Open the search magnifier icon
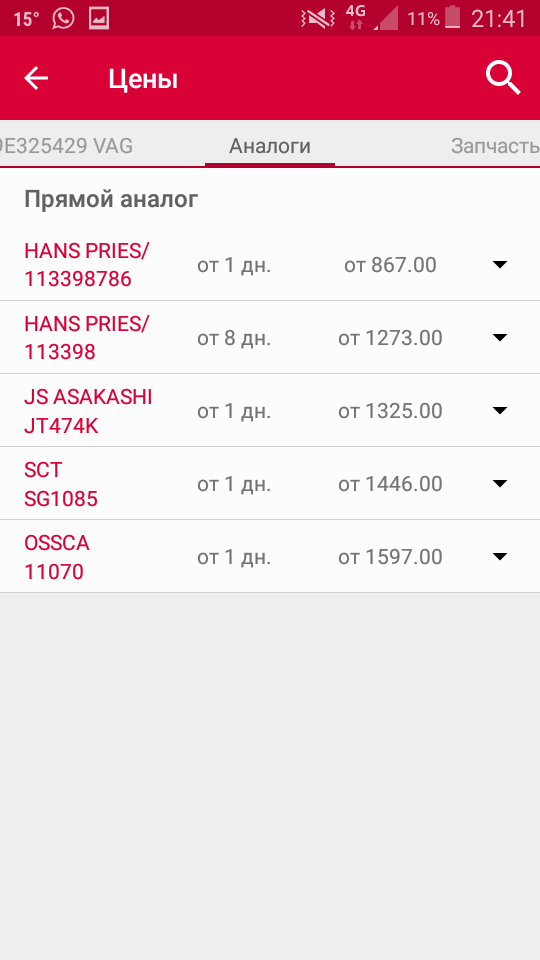540x960 pixels. coord(503,78)
